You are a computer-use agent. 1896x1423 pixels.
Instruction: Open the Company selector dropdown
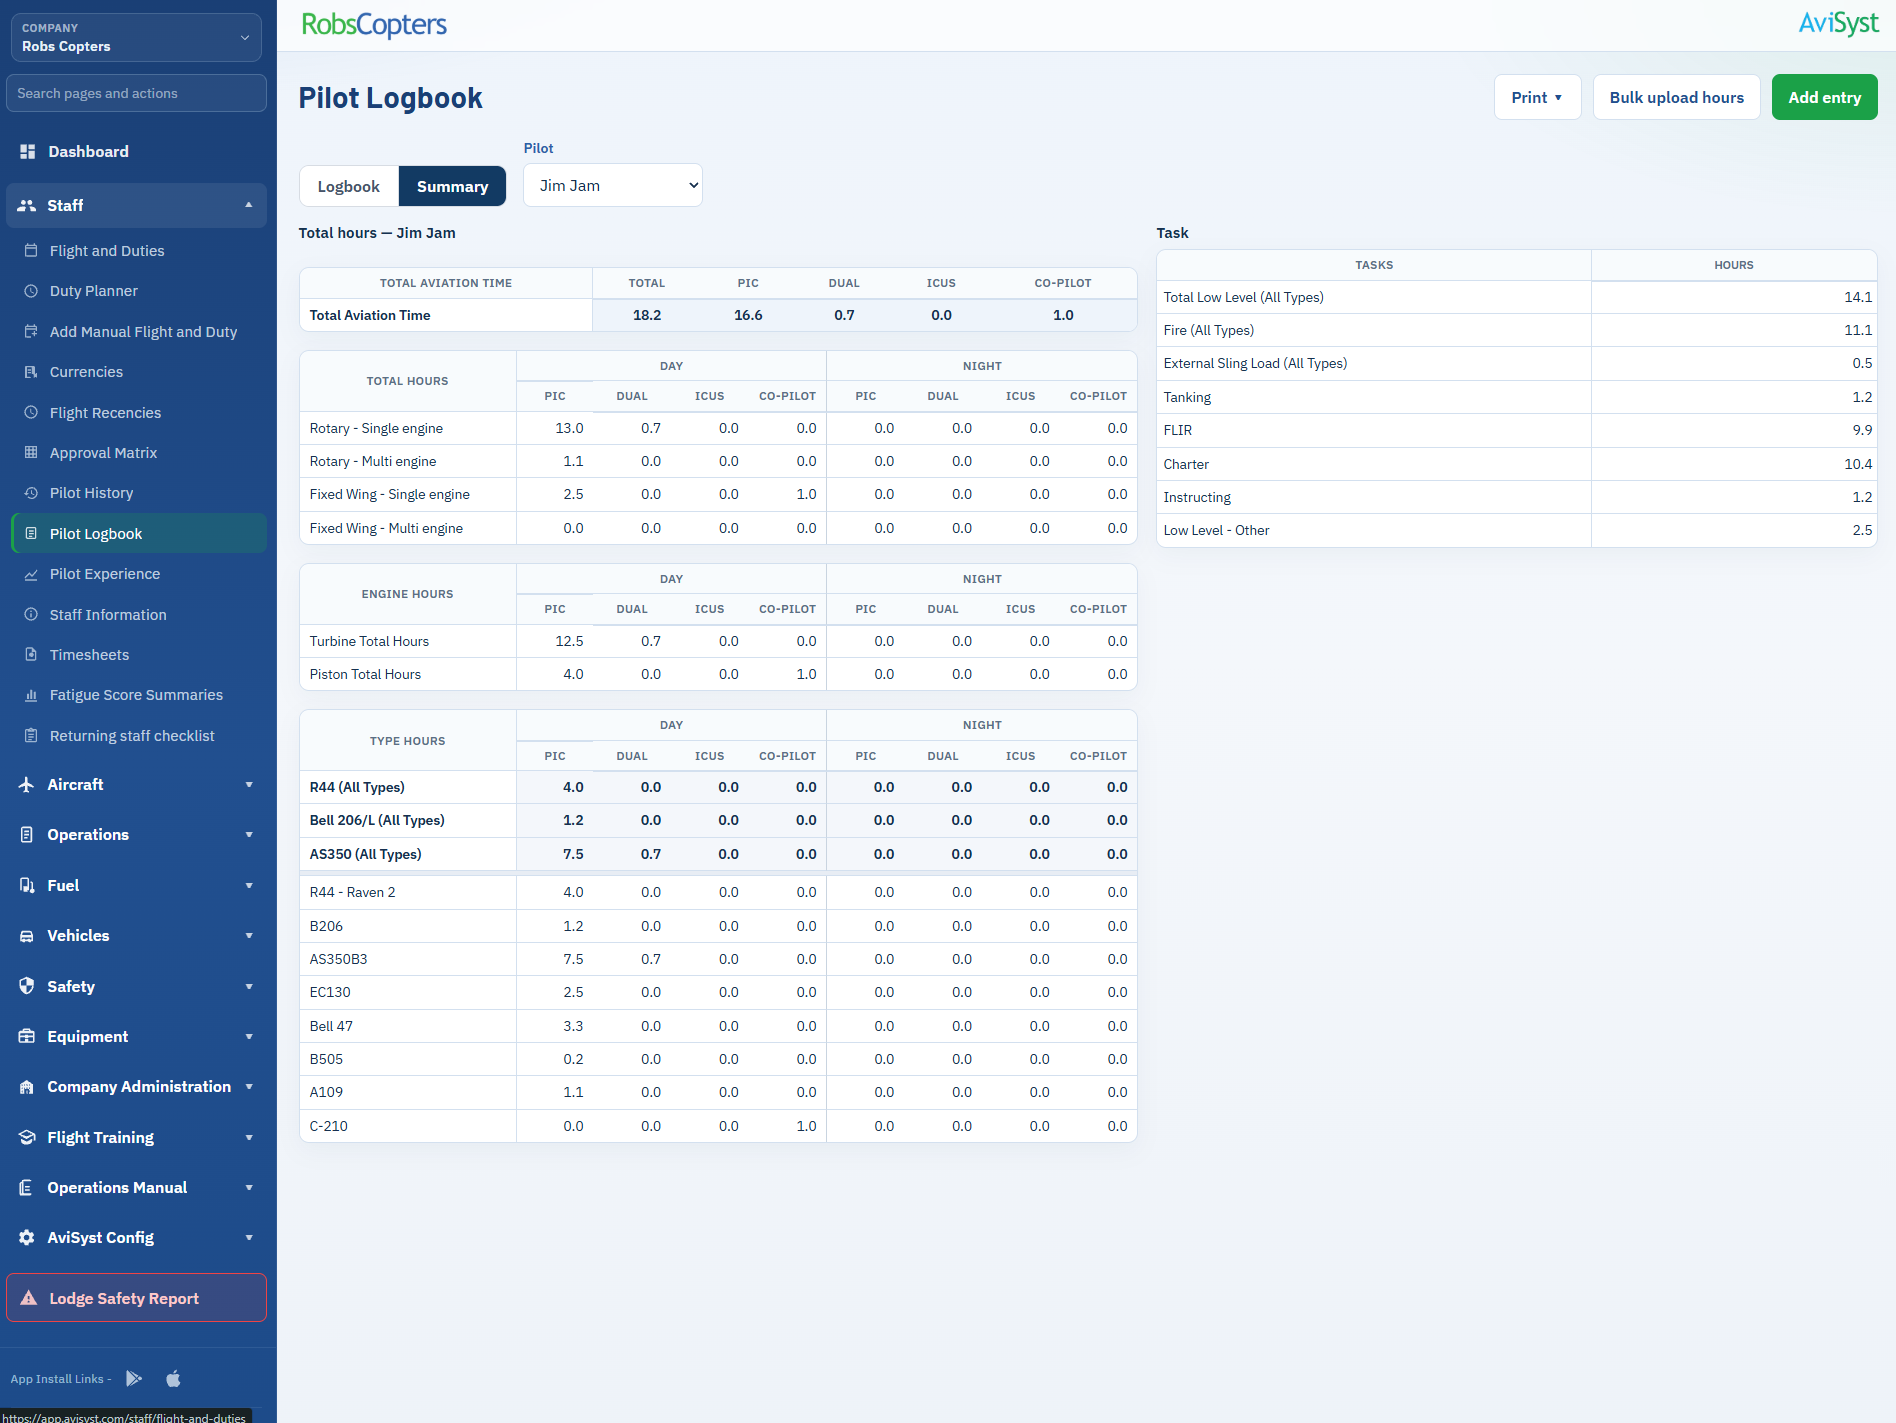coord(136,37)
